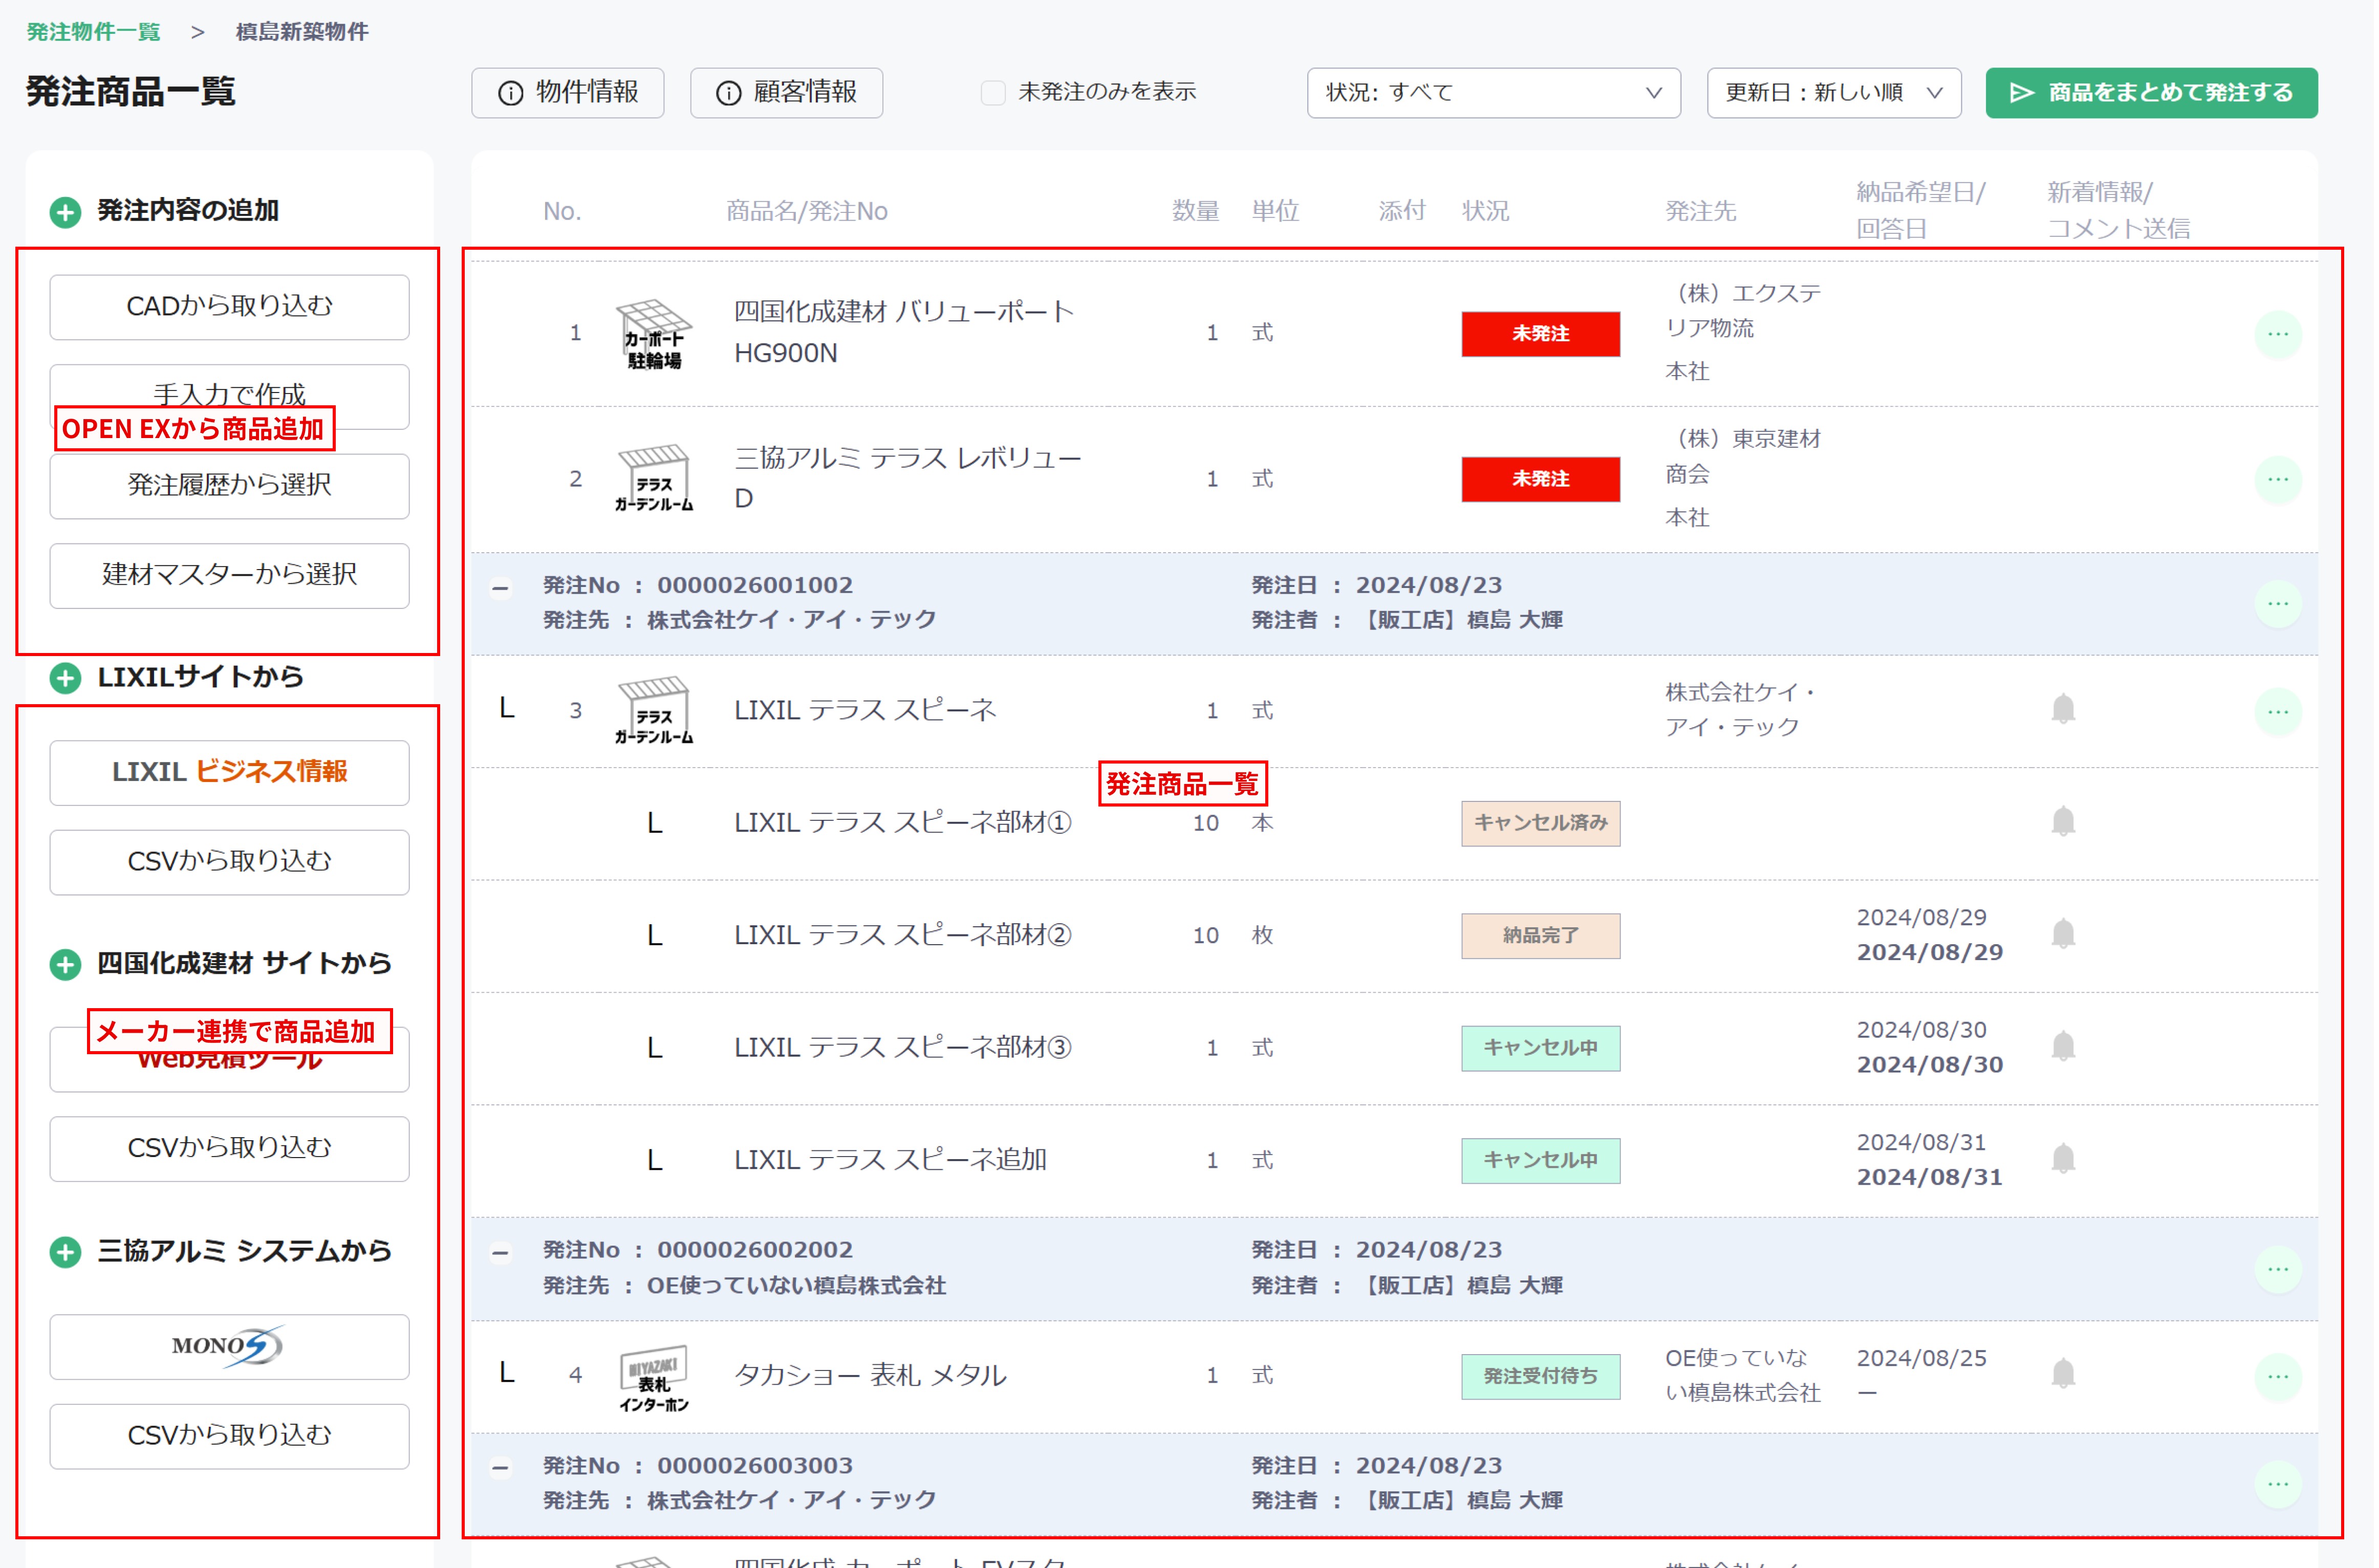Click notification bell for LIXIL テラス スピーネ row

pos(2062,709)
